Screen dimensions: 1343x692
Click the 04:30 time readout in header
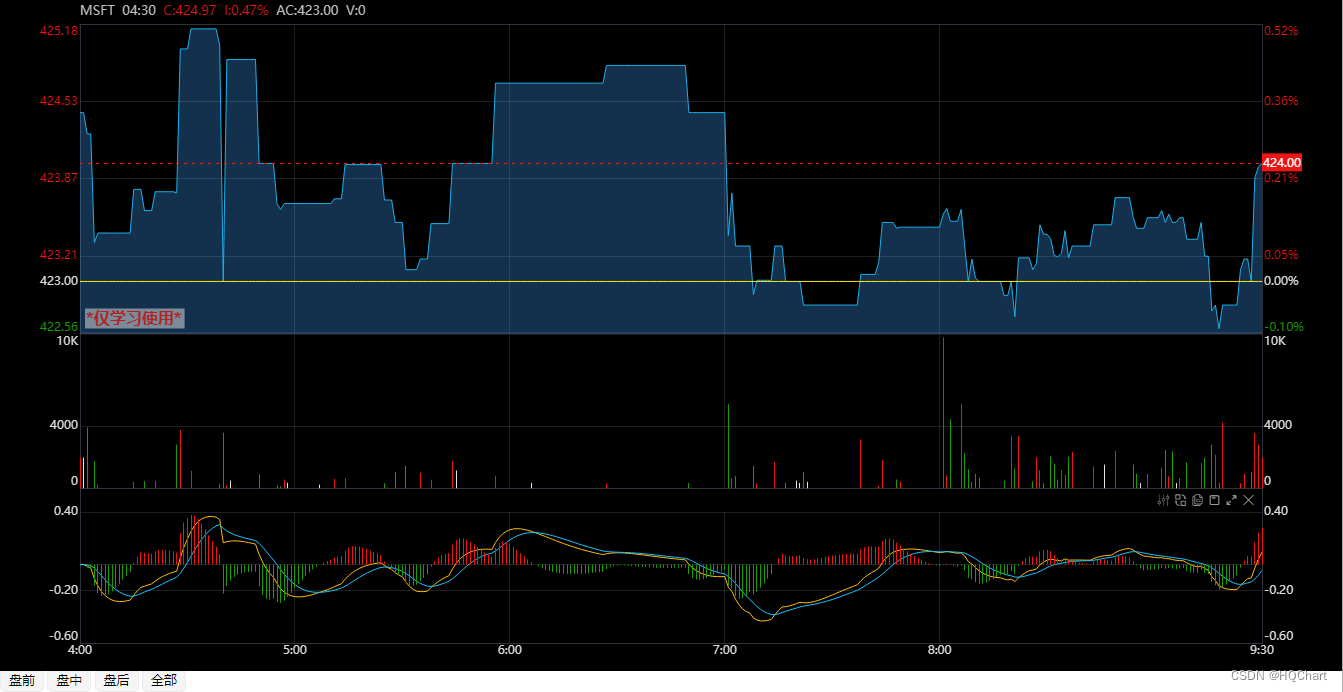coord(139,10)
